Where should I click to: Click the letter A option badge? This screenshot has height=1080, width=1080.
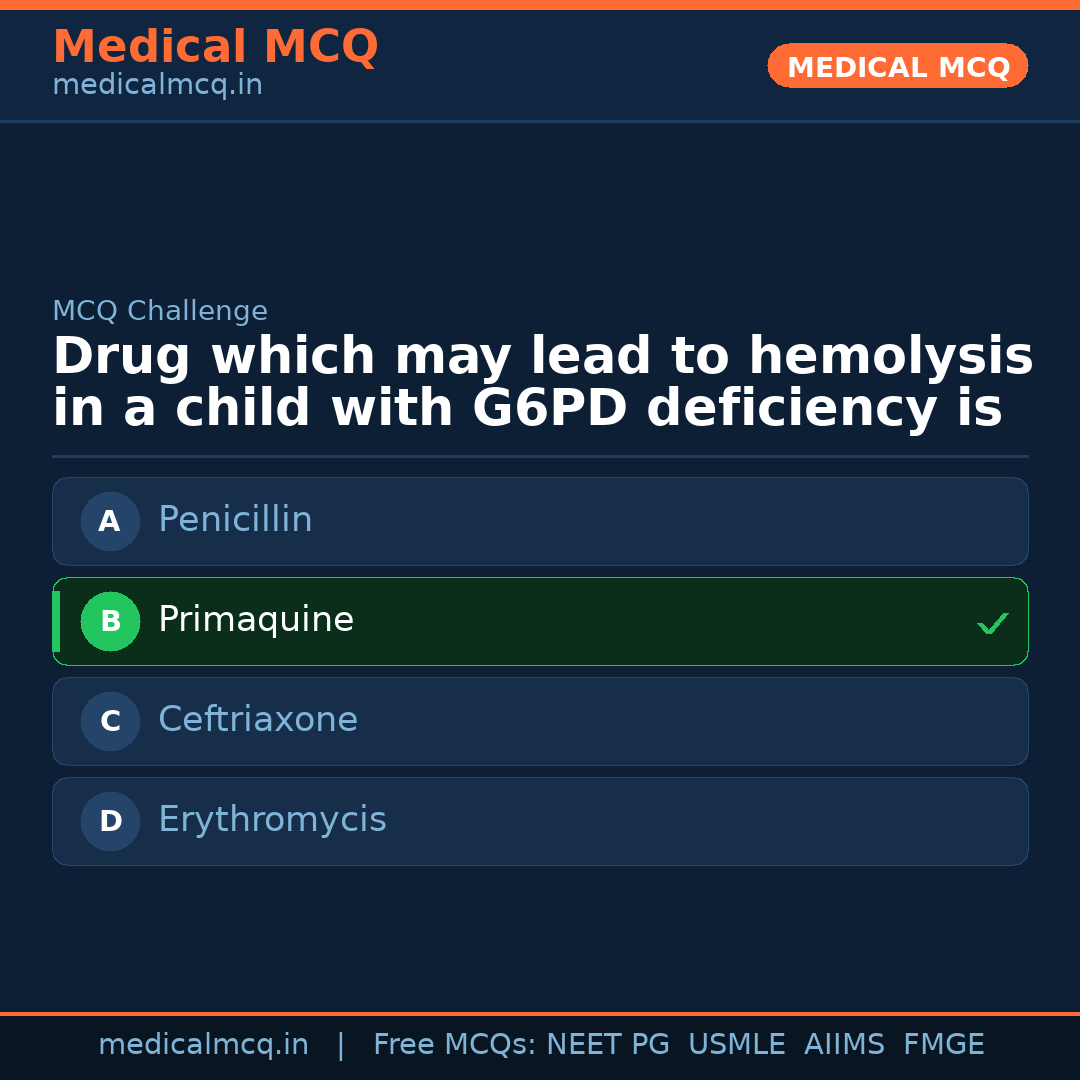(110, 521)
